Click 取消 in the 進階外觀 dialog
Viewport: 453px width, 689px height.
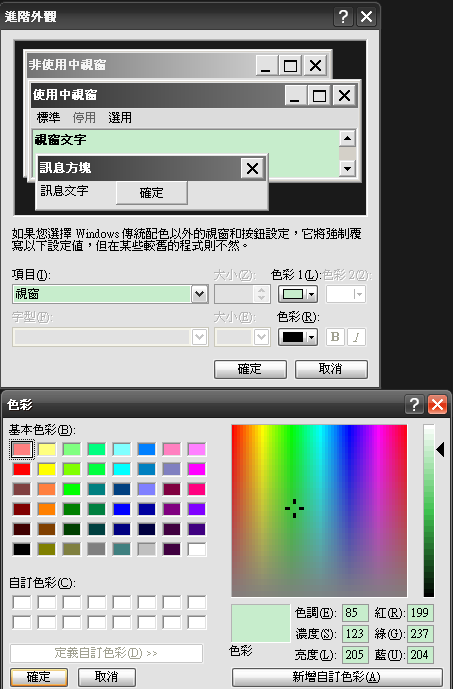click(x=331, y=369)
